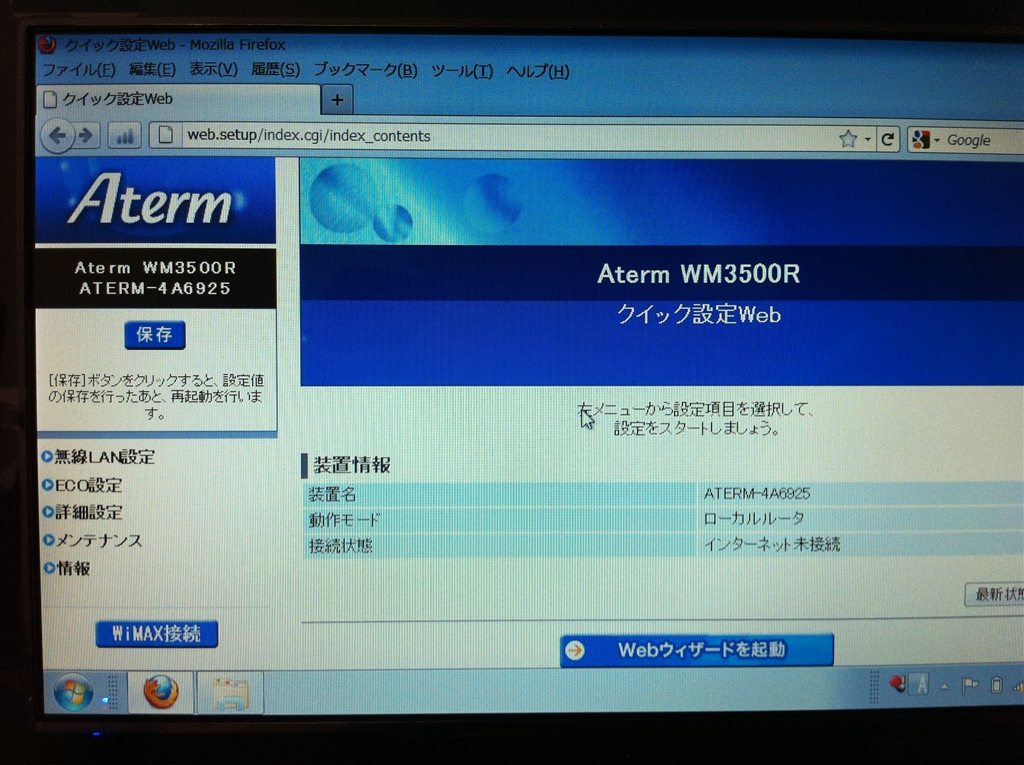Click the WiMAX接続 button
1024x765 pixels.
click(x=157, y=634)
